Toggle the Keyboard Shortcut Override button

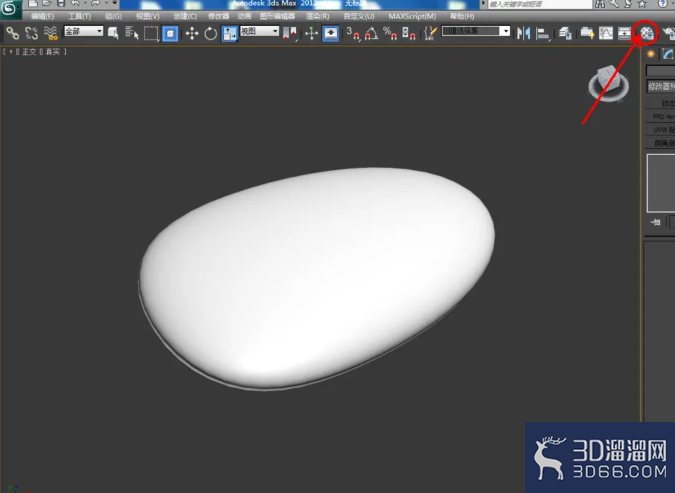click(x=331, y=33)
